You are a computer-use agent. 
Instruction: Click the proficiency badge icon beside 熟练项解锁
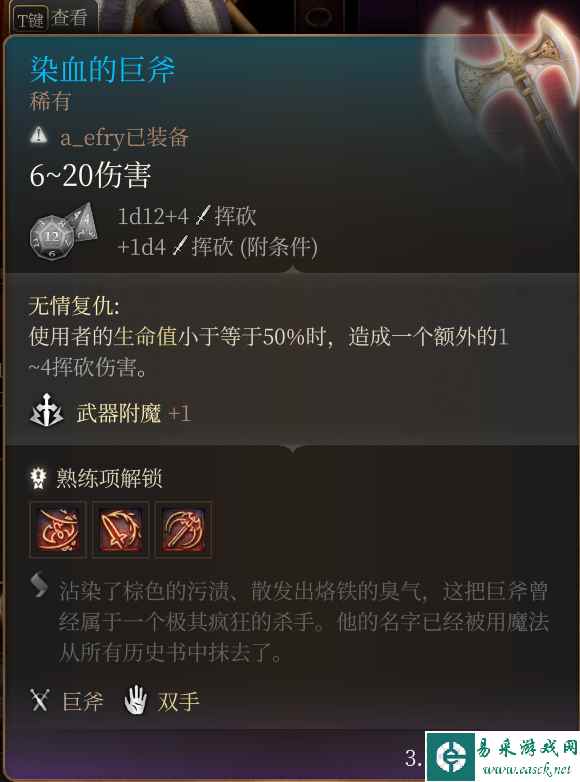pos(38,478)
